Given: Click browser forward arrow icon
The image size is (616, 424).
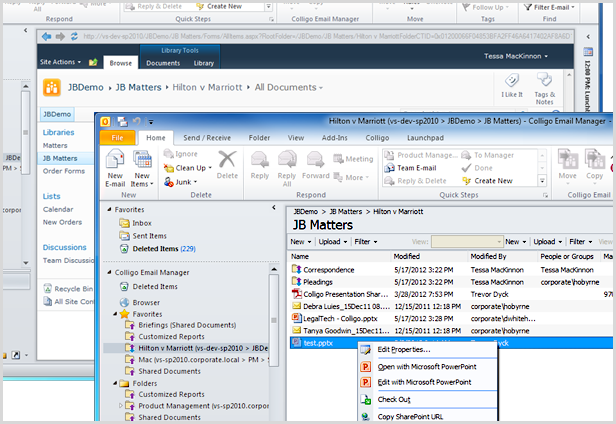Looking at the screenshot, I should (x=60, y=37).
